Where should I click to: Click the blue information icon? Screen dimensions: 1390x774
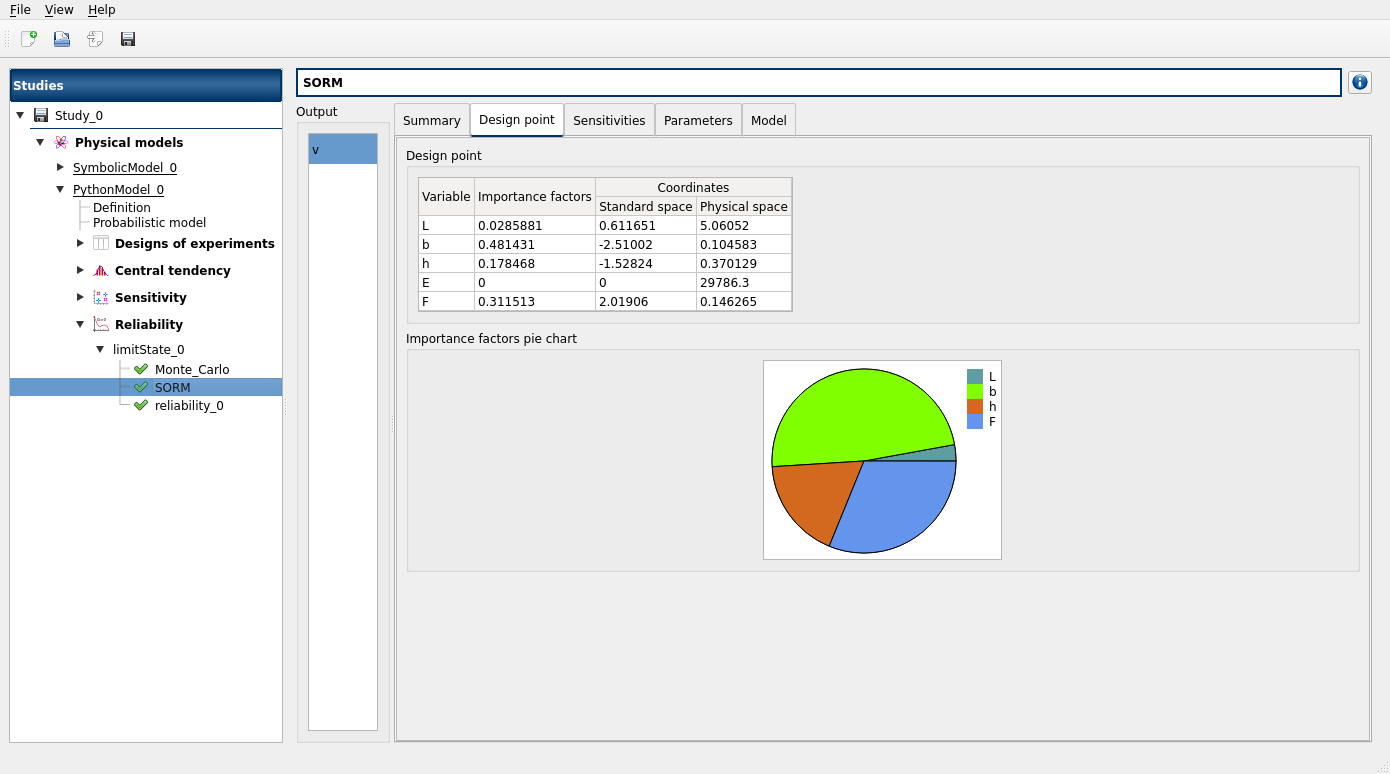pos(1360,82)
